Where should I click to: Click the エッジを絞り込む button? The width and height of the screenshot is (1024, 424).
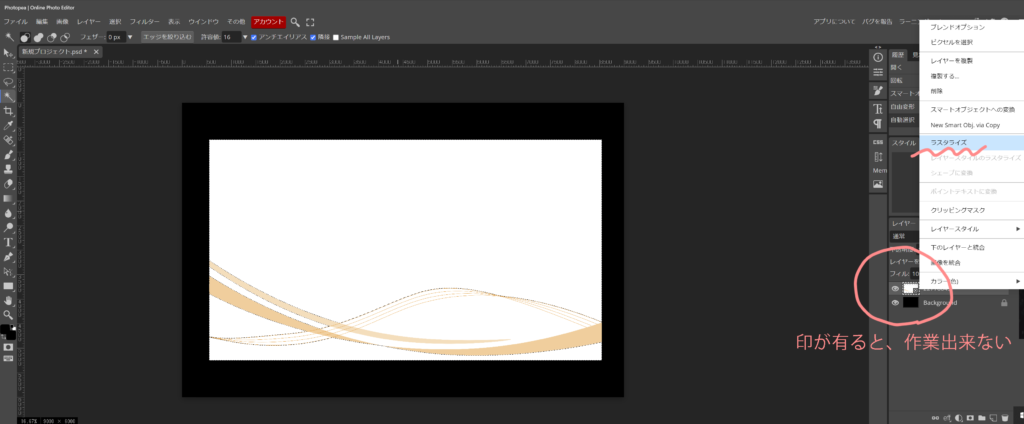click(167, 37)
